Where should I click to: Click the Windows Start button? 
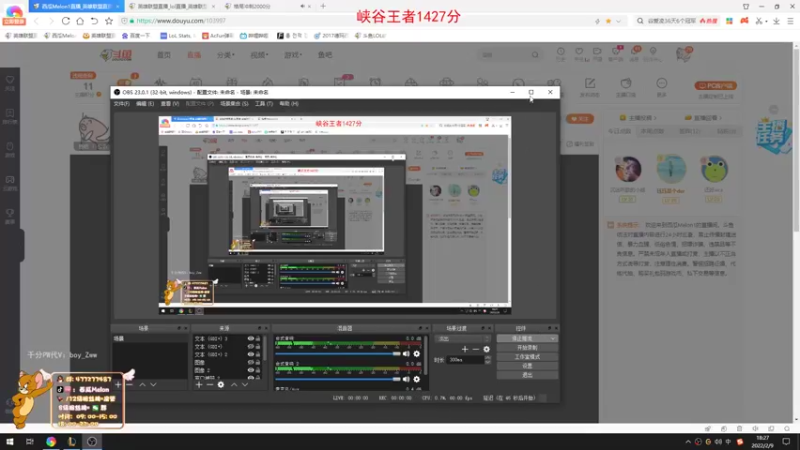(x=10, y=441)
